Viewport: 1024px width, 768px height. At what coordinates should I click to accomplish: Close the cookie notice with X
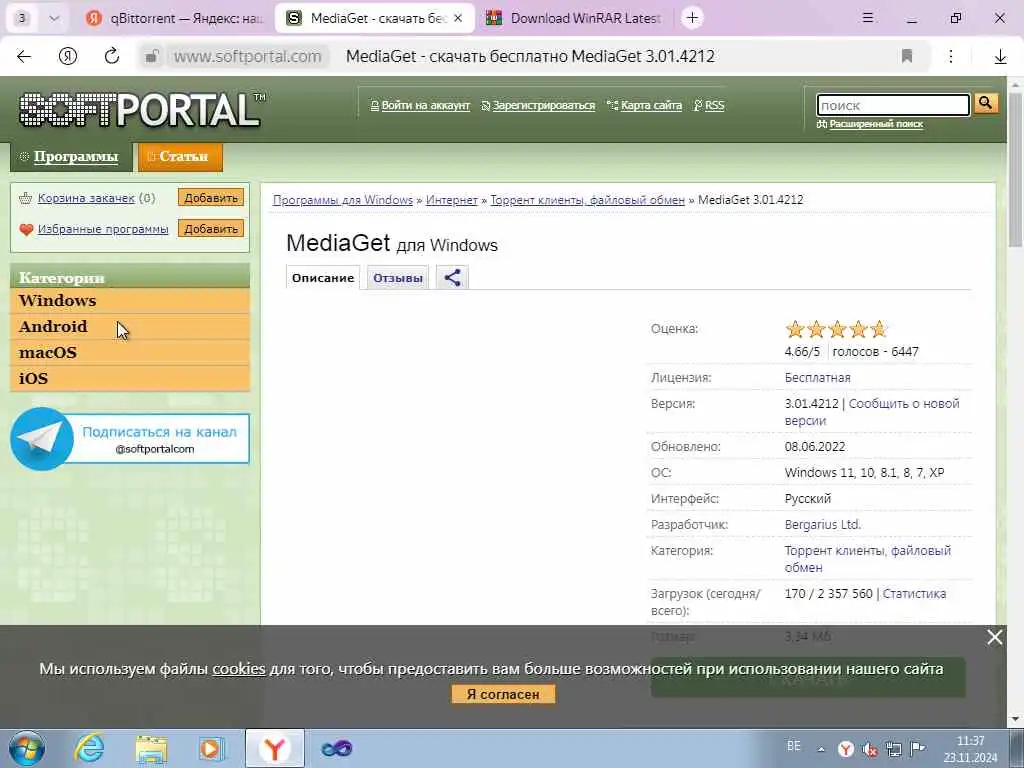pos(994,637)
